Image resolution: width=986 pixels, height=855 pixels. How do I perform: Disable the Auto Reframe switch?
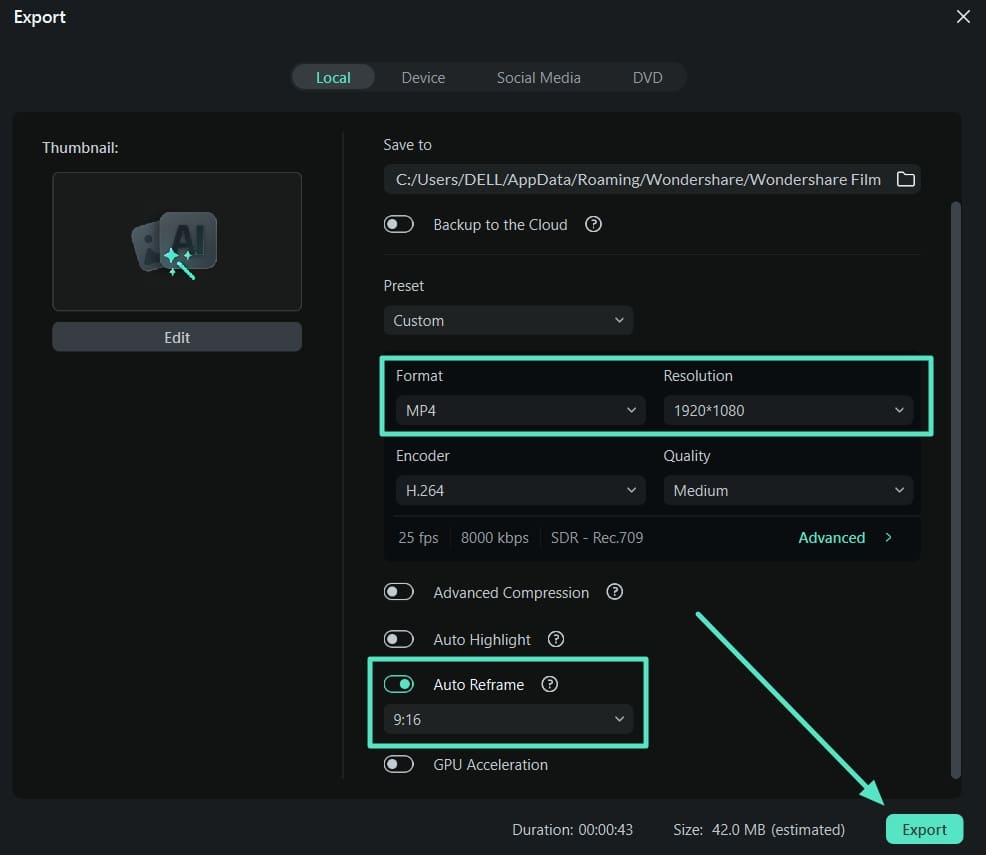point(399,684)
